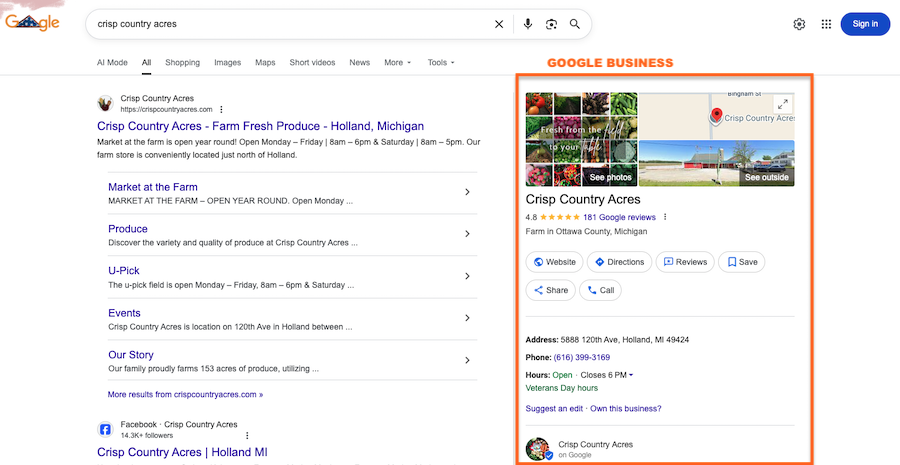The image size is (900, 465).
Task: Clear the search box with the X icon
Action: pyautogui.click(x=499, y=24)
